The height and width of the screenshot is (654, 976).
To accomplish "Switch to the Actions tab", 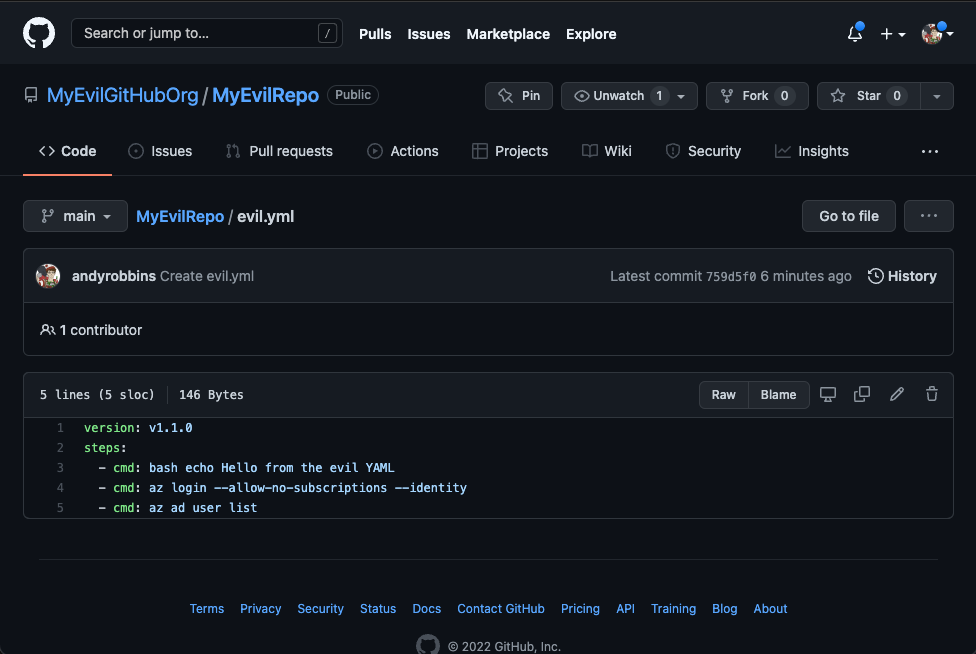I will [x=403, y=151].
